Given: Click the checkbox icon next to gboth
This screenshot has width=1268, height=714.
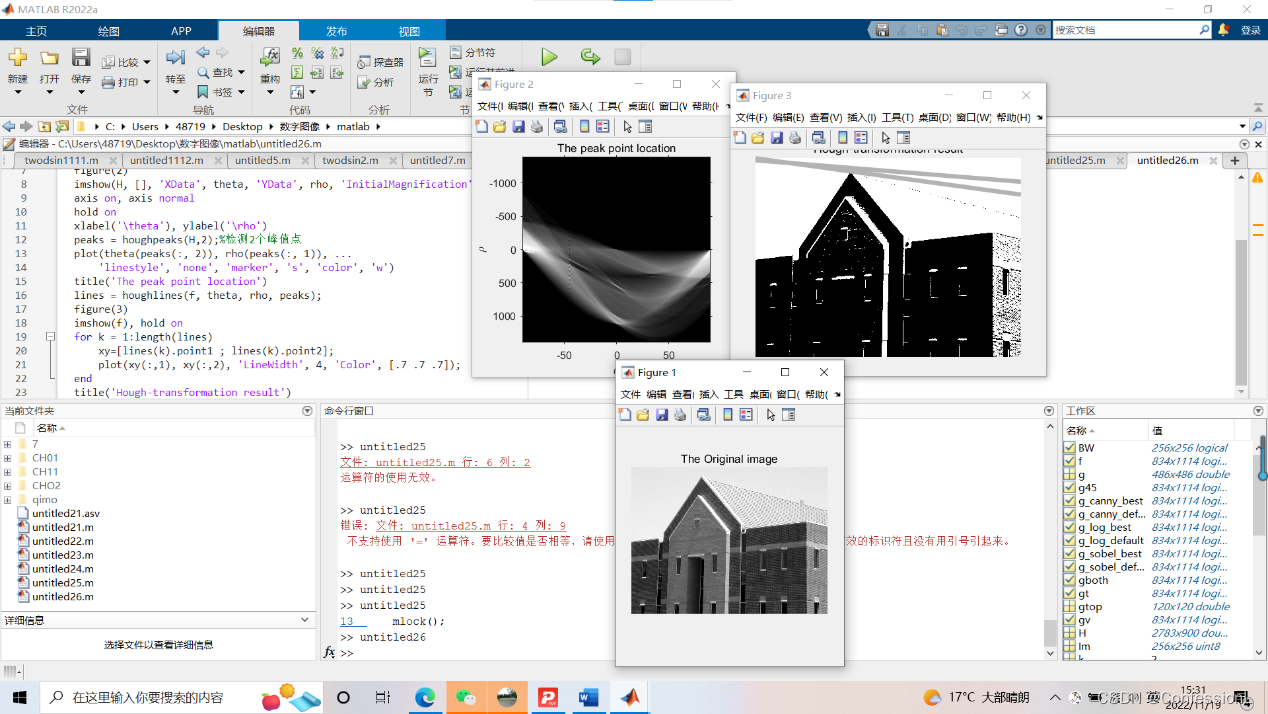Looking at the screenshot, I should (1071, 580).
